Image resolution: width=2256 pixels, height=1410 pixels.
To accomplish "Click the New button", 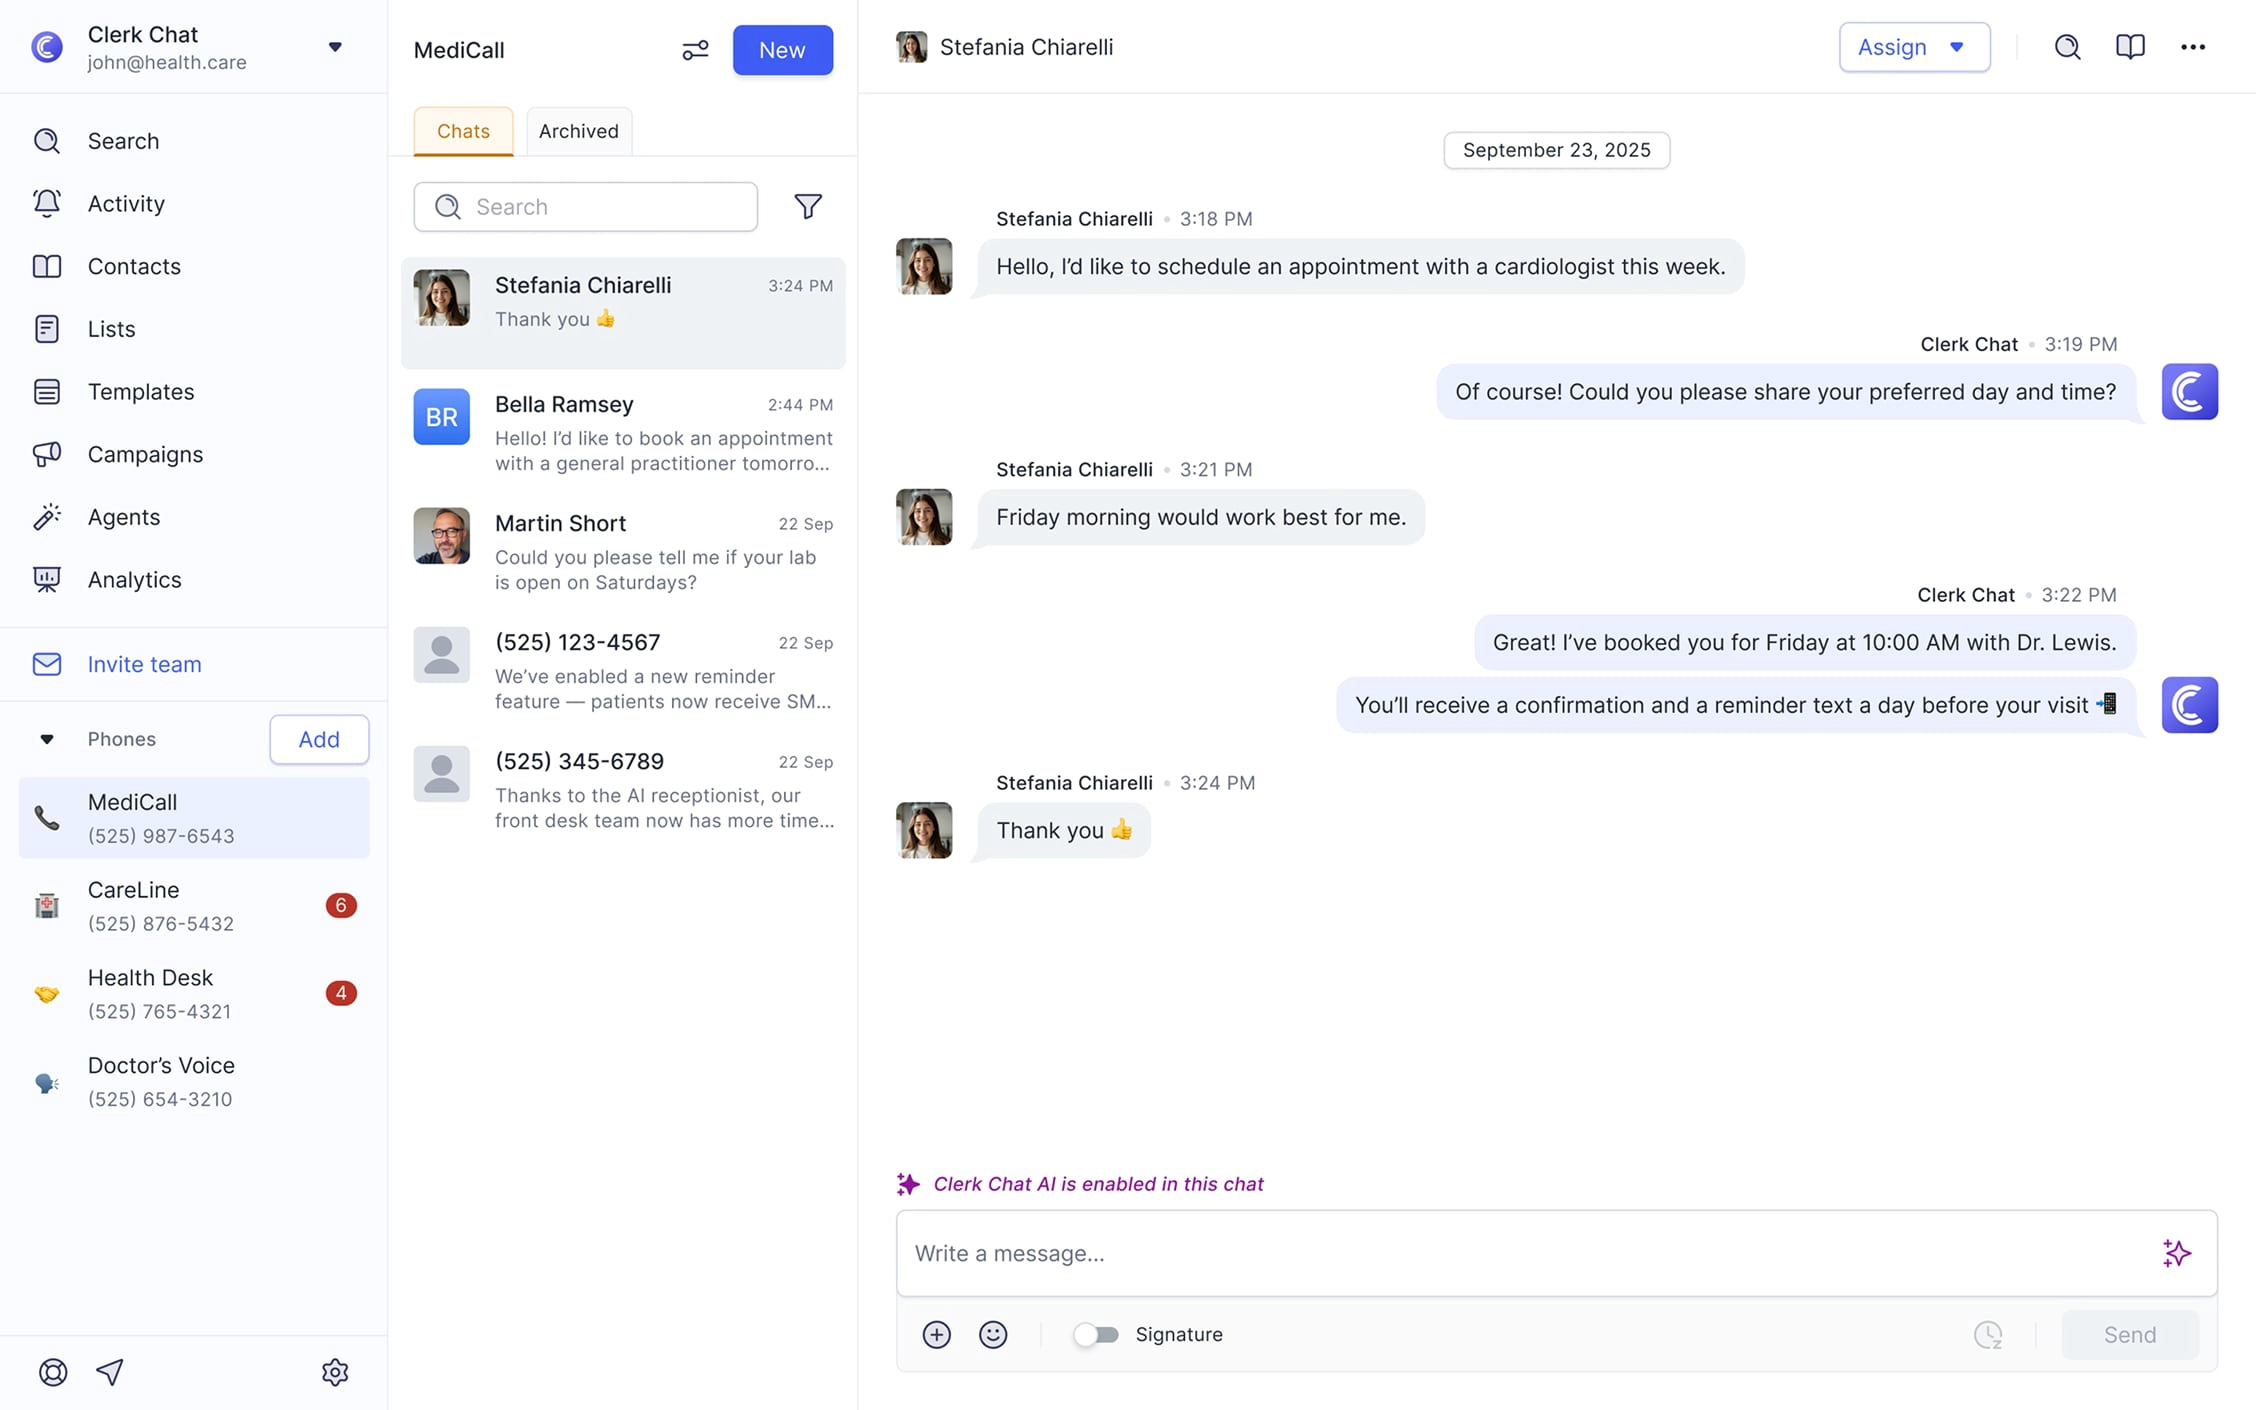I will pyautogui.click(x=782, y=50).
